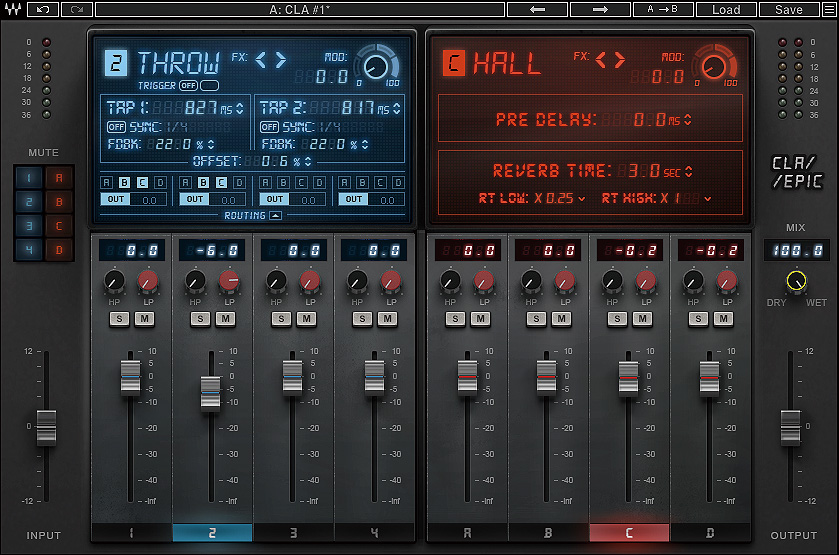The height and width of the screenshot is (555, 839).
Task: Step the Tap 2 milliseconds value
Action: (x=396, y=108)
